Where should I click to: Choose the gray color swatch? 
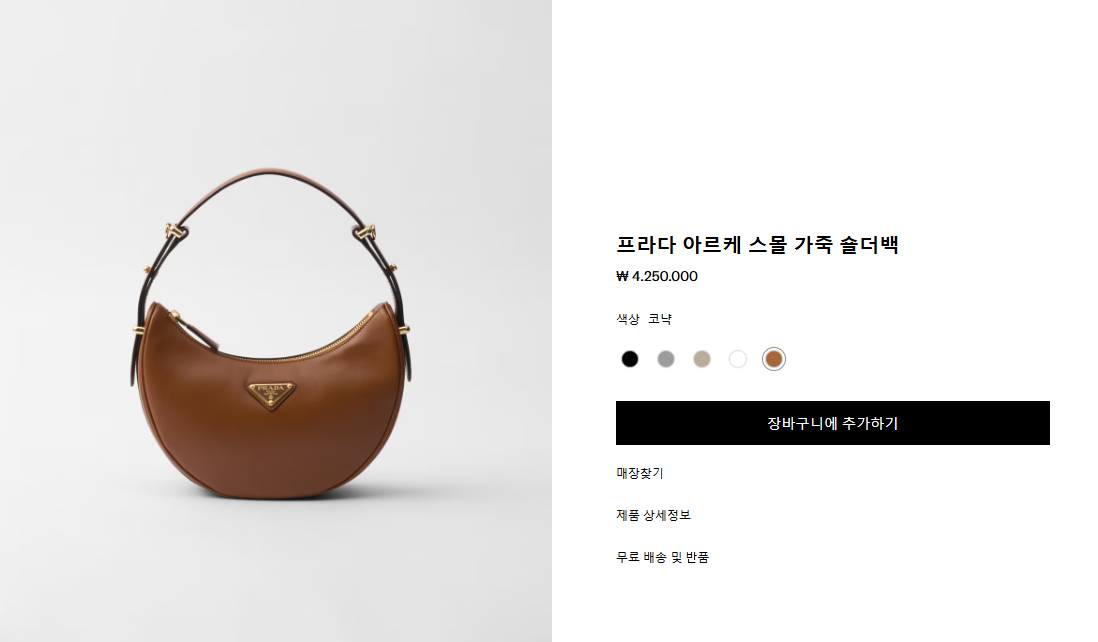pos(666,359)
